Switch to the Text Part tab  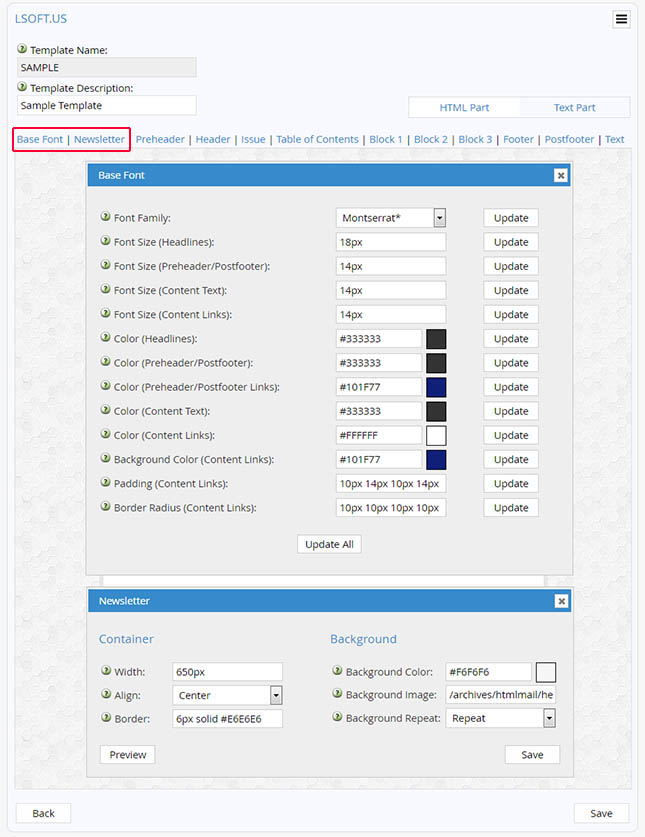coord(575,107)
